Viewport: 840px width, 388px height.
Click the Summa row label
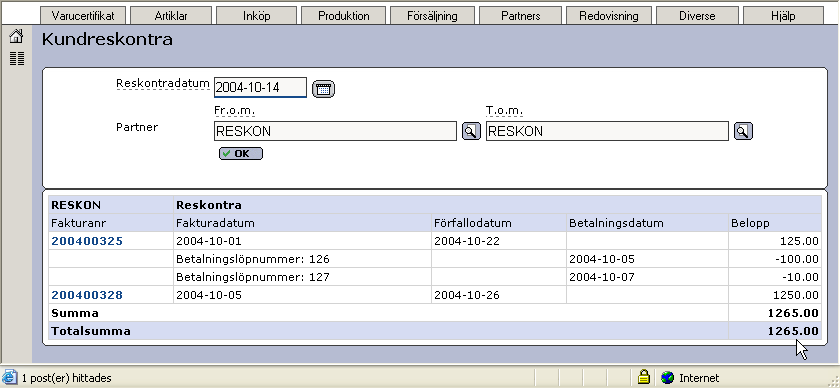click(74, 313)
